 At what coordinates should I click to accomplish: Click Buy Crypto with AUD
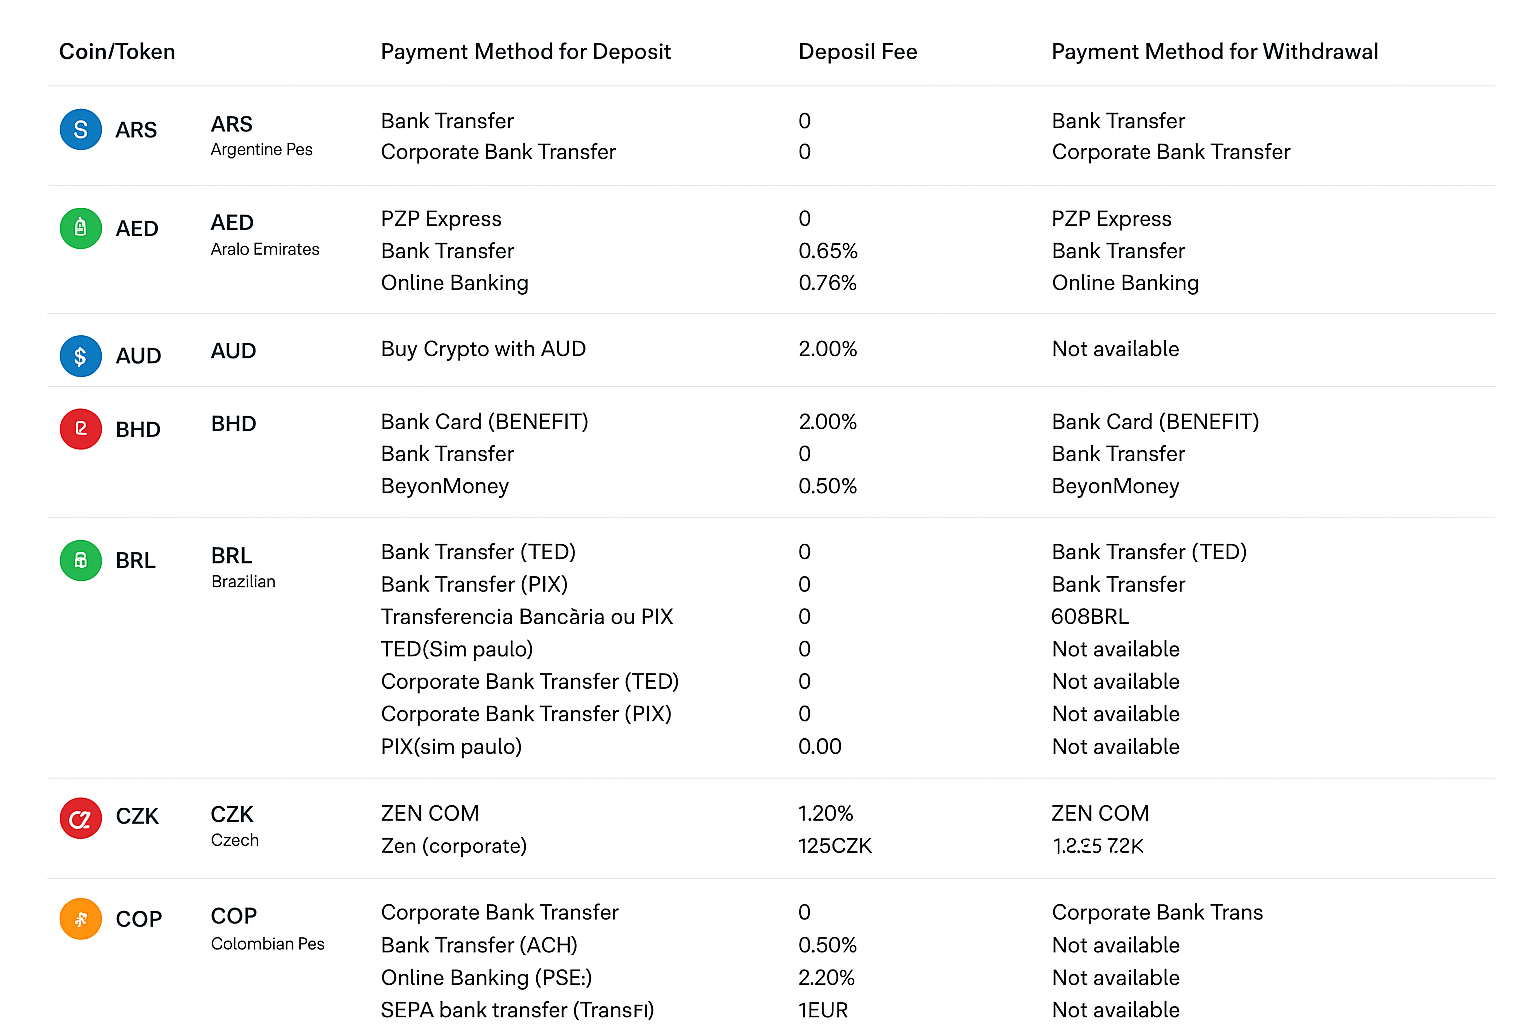(x=483, y=349)
